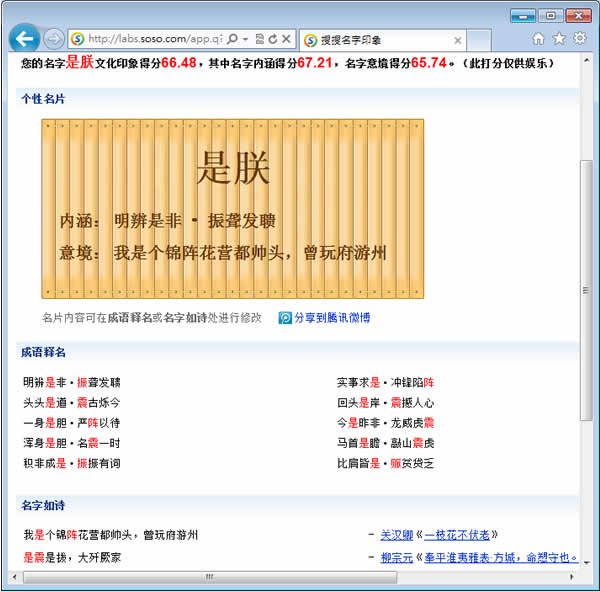Viewport: 600px width, 592px height.
Task: Click the 柳宗元 author link
Action: (x=396, y=557)
